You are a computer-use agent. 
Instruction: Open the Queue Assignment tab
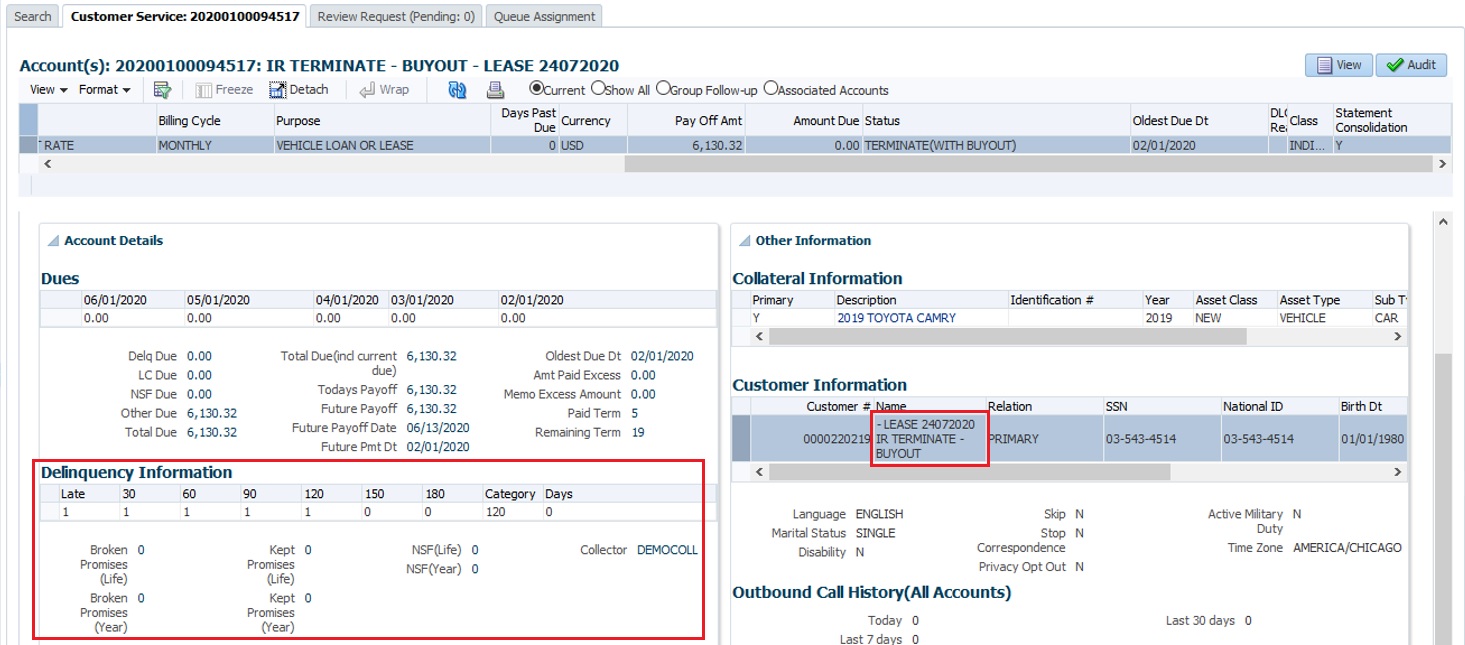(545, 16)
